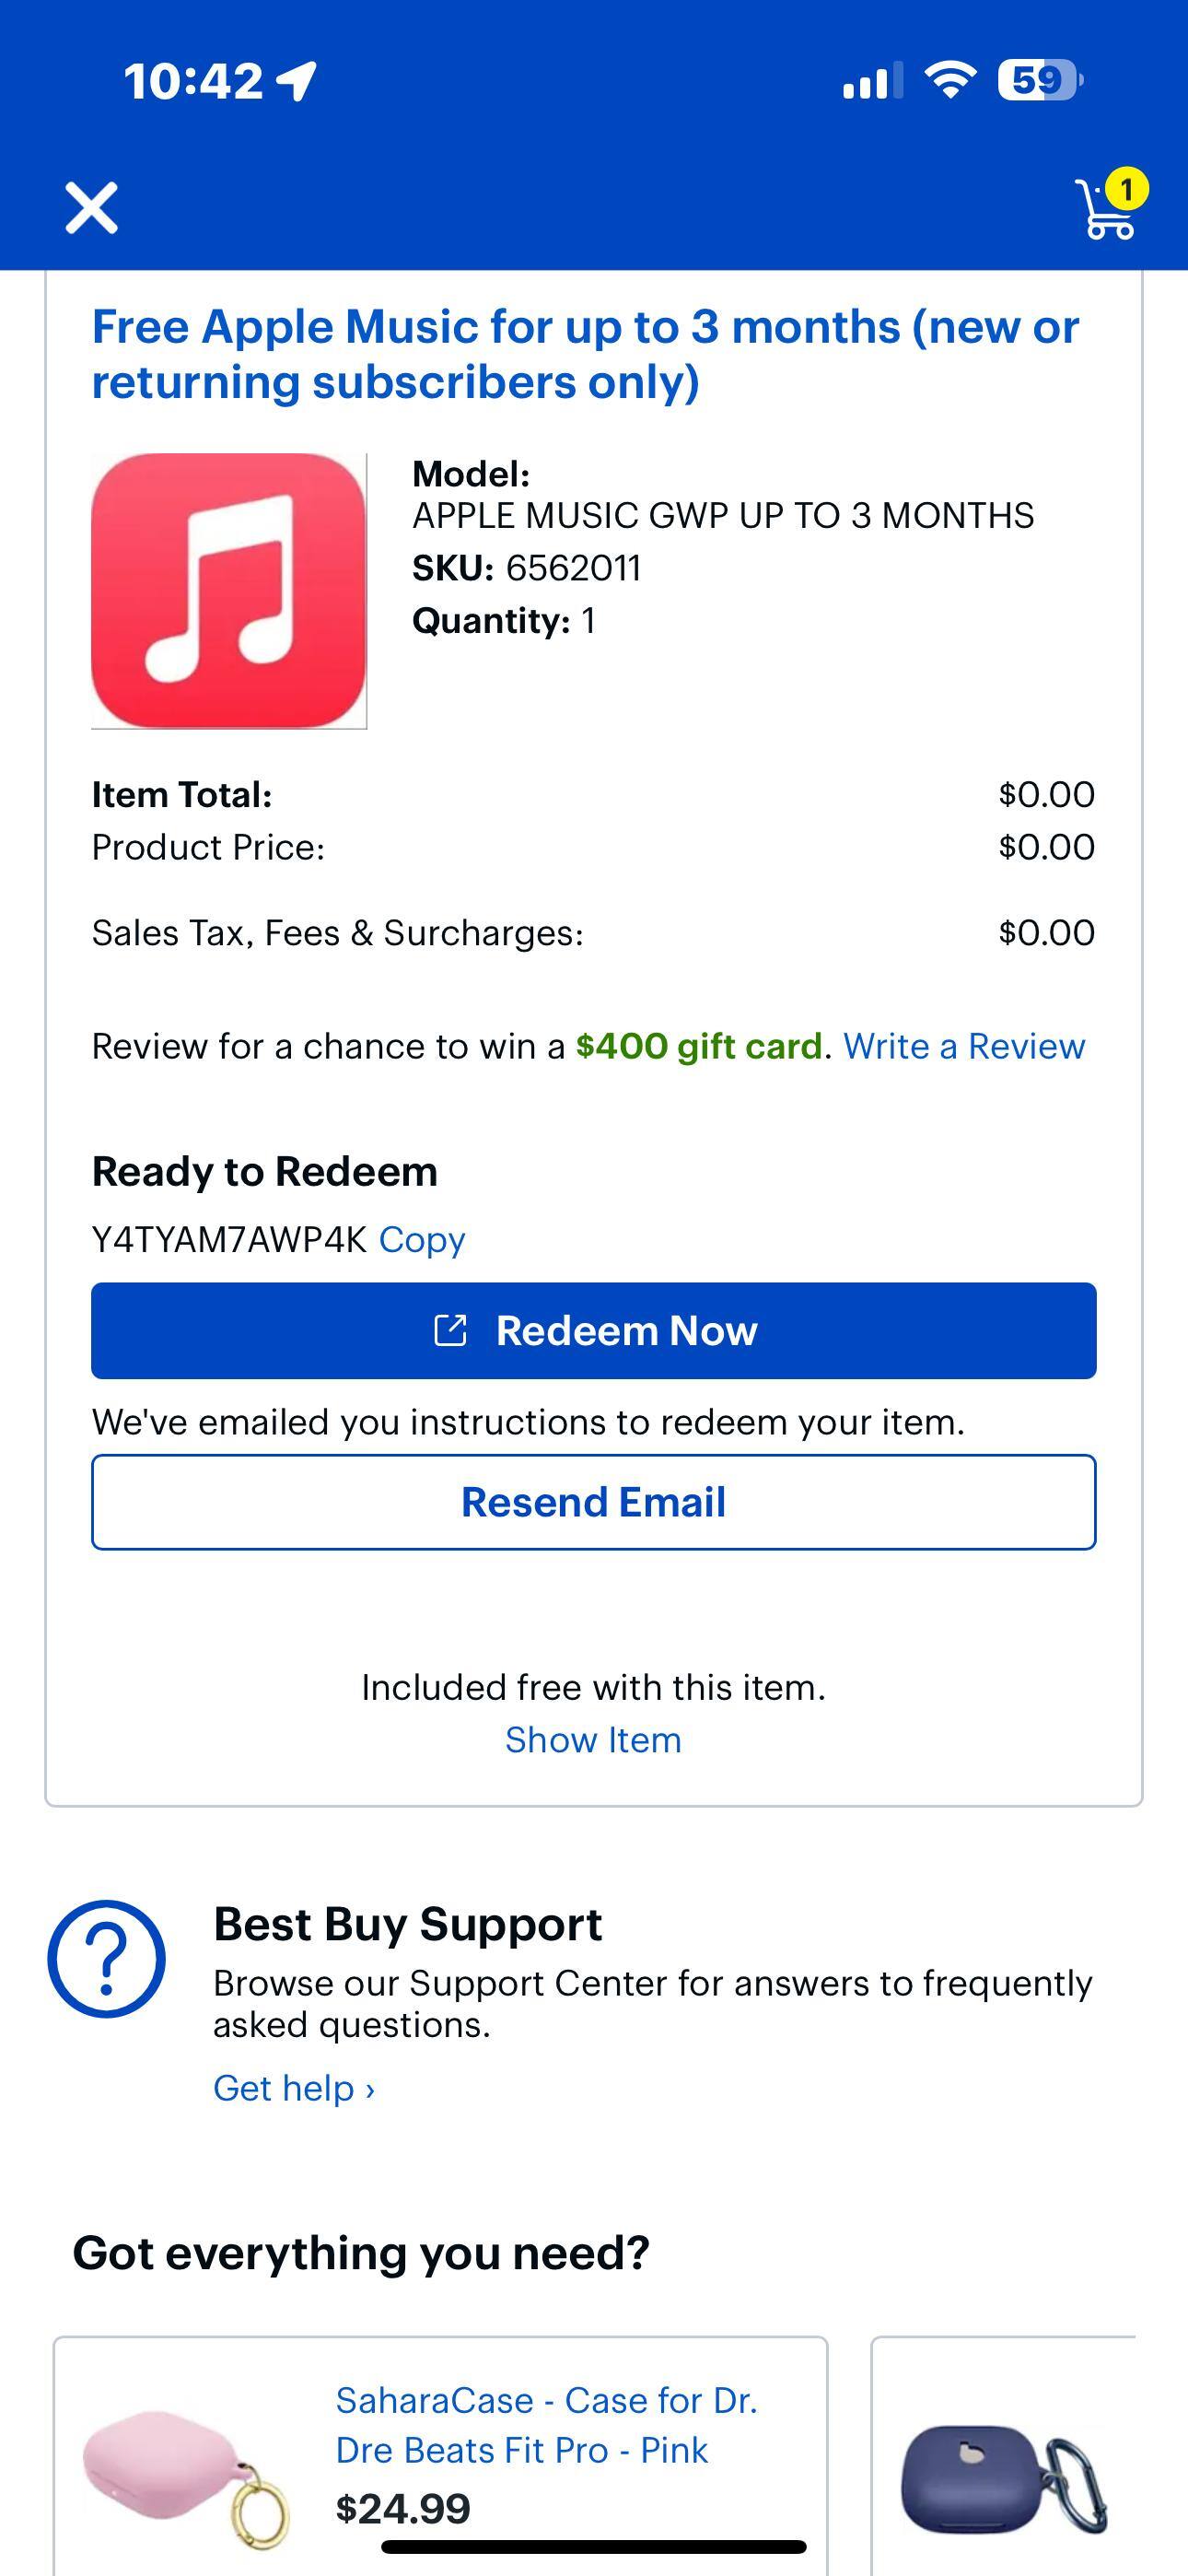Viewport: 1188px width, 2576px height.
Task: Open SaharaCase pink Beats Fit Pro case
Action: coord(546,2425)
